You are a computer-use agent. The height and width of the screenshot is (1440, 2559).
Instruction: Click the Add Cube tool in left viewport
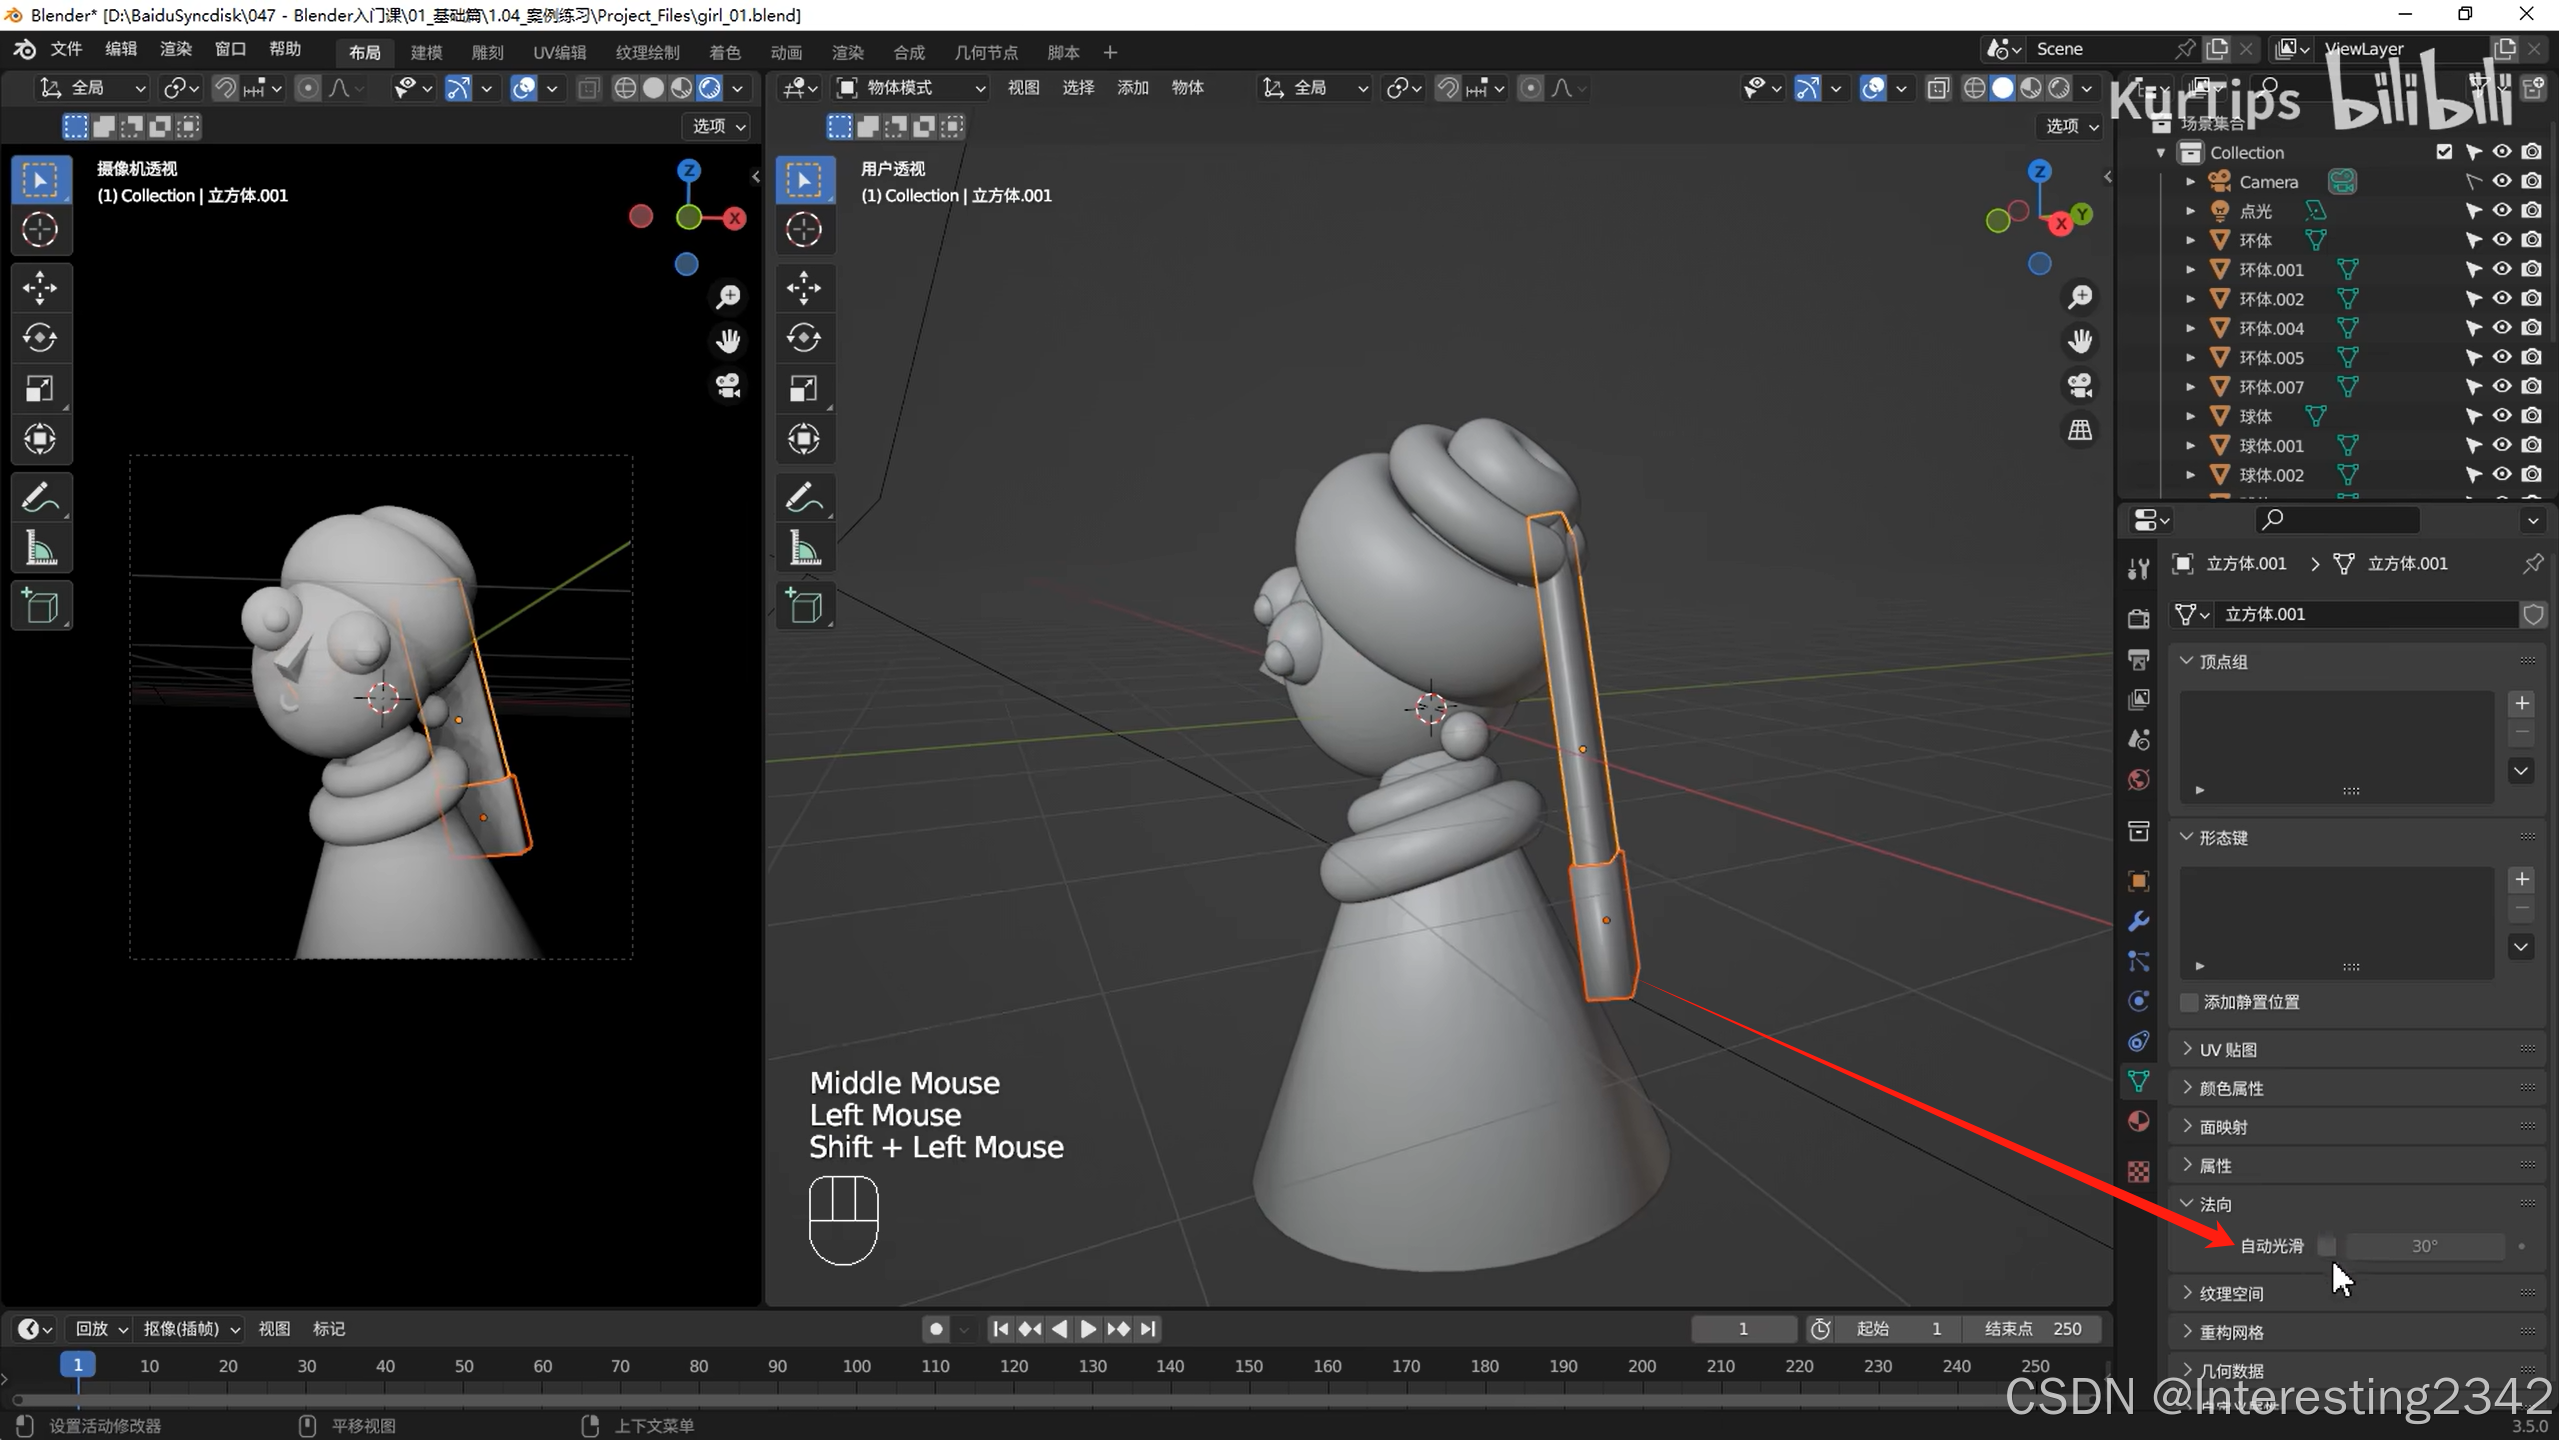[x=40, y=606]
